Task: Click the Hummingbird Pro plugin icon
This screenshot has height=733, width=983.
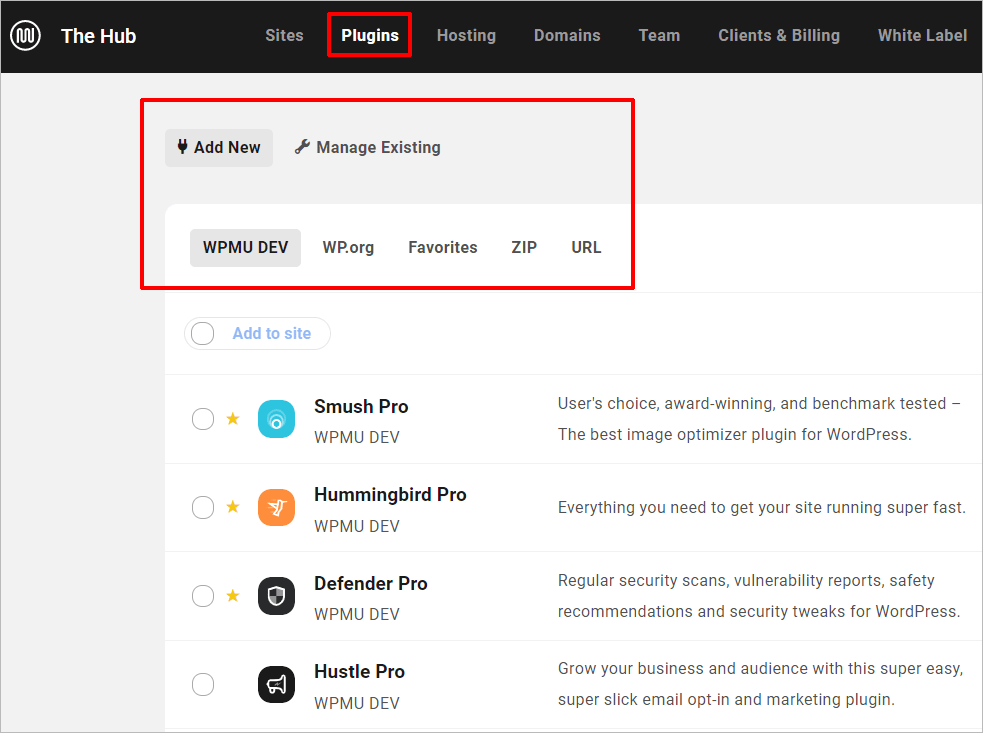Action: tap(276, 507)
